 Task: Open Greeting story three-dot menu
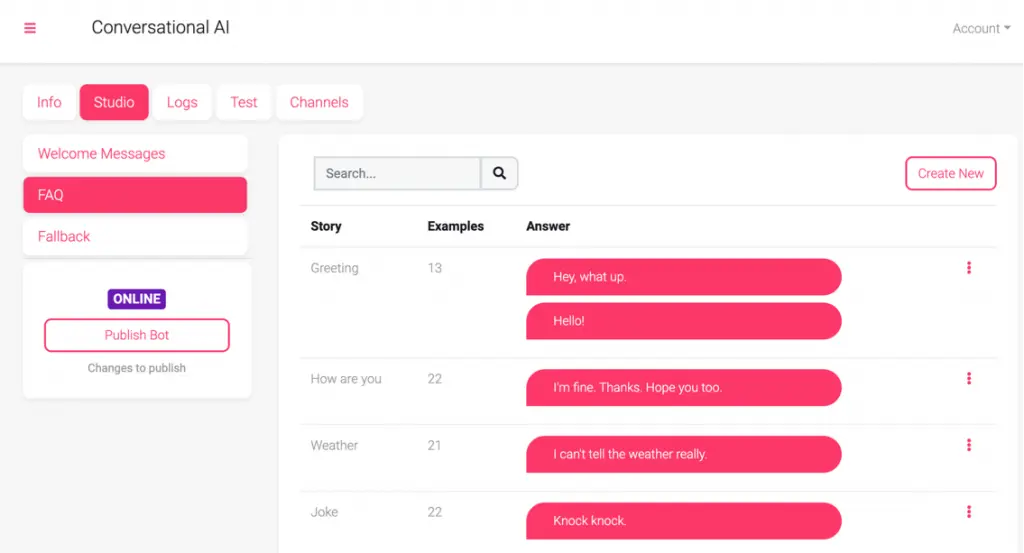968,268
